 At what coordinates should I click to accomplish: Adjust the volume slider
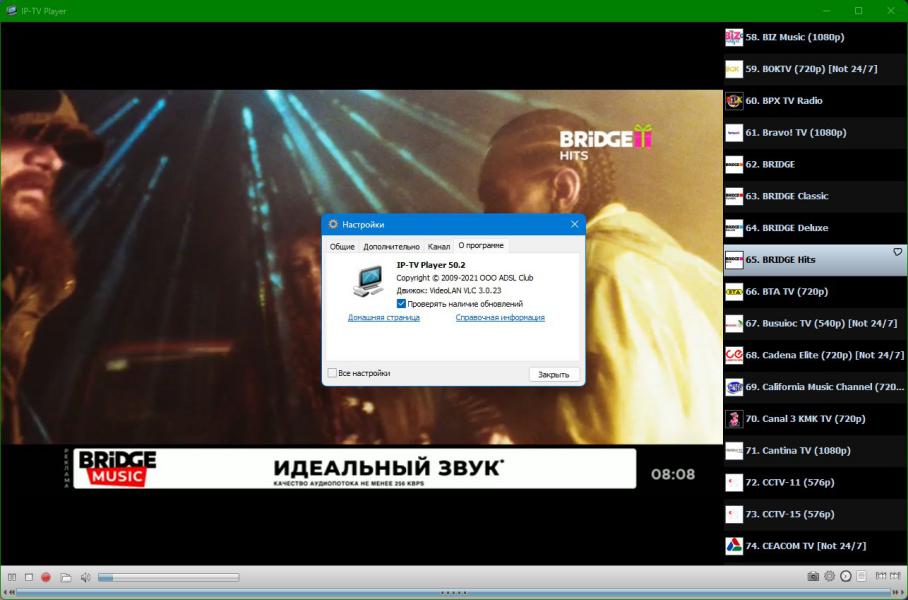pyautogui.click(x=168, y=577)
